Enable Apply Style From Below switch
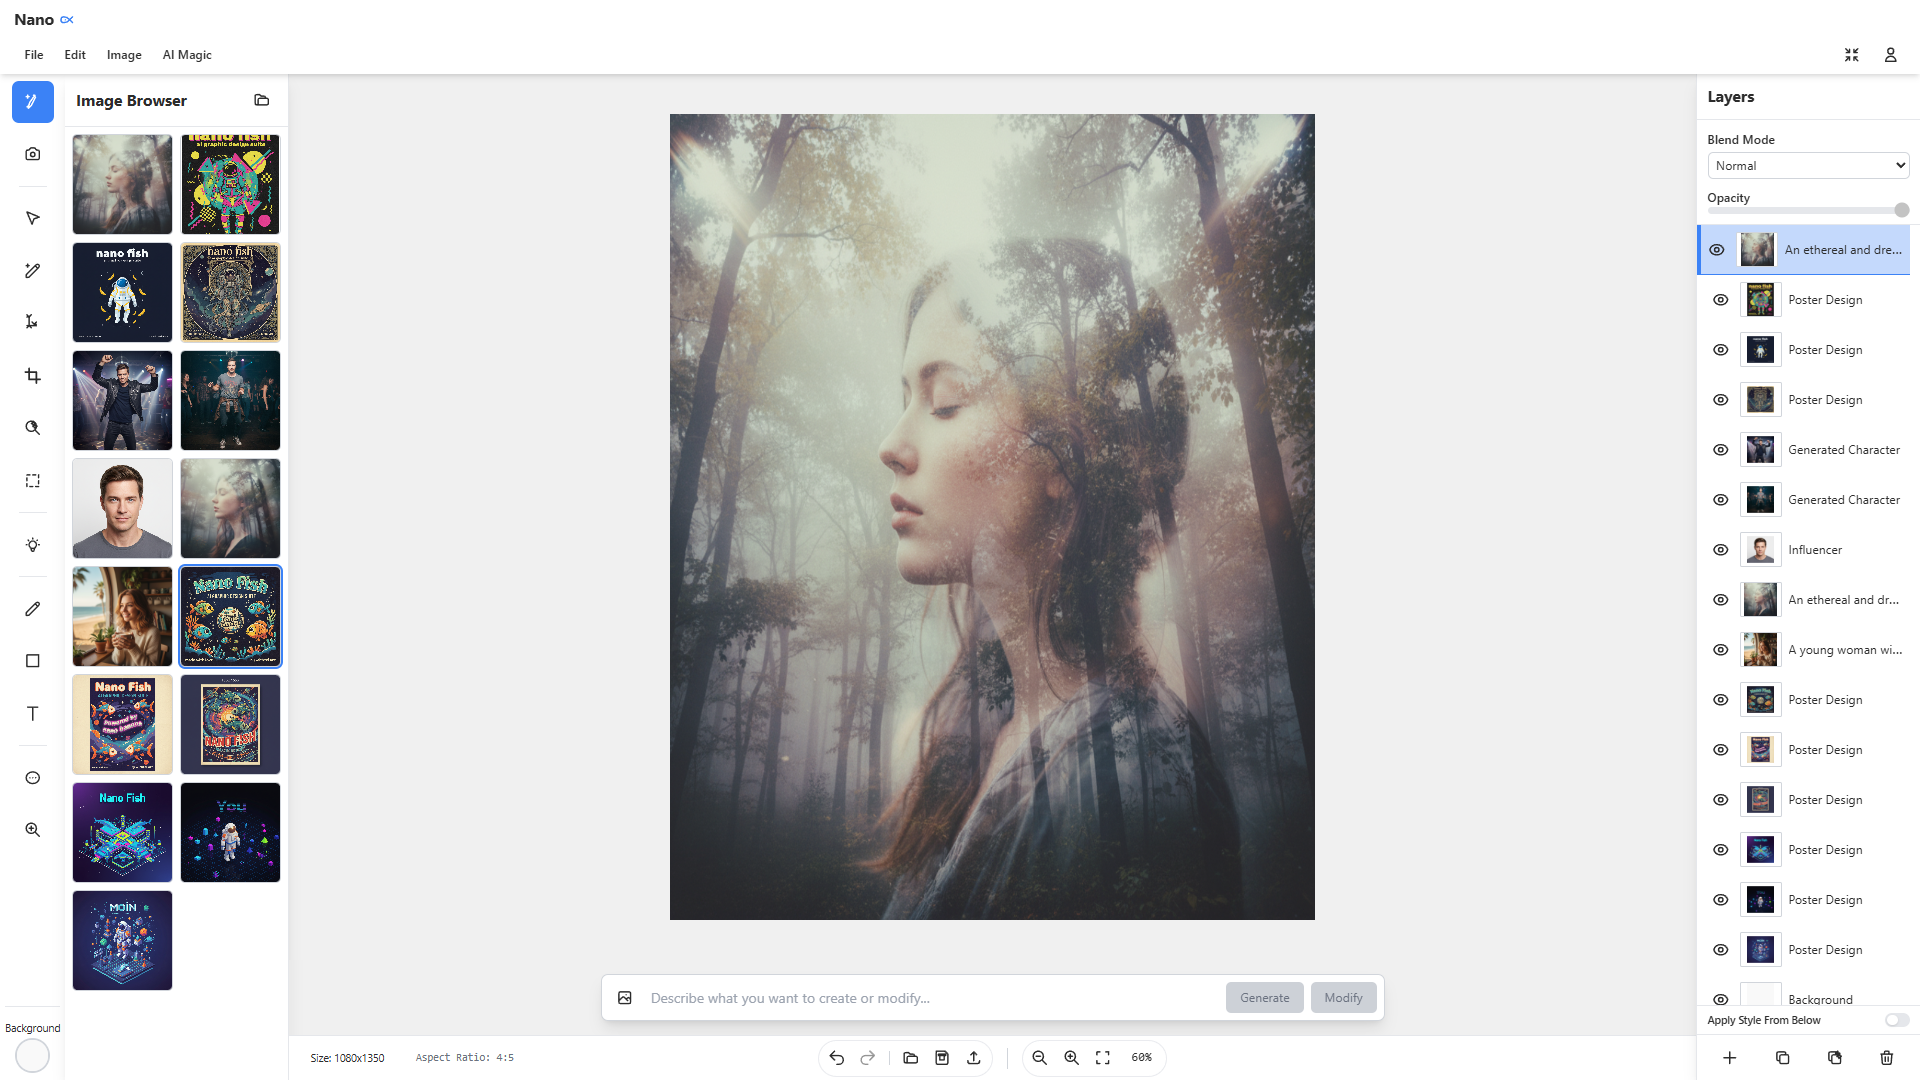This screenshot has width=1920, height=1080. 1896,1020
